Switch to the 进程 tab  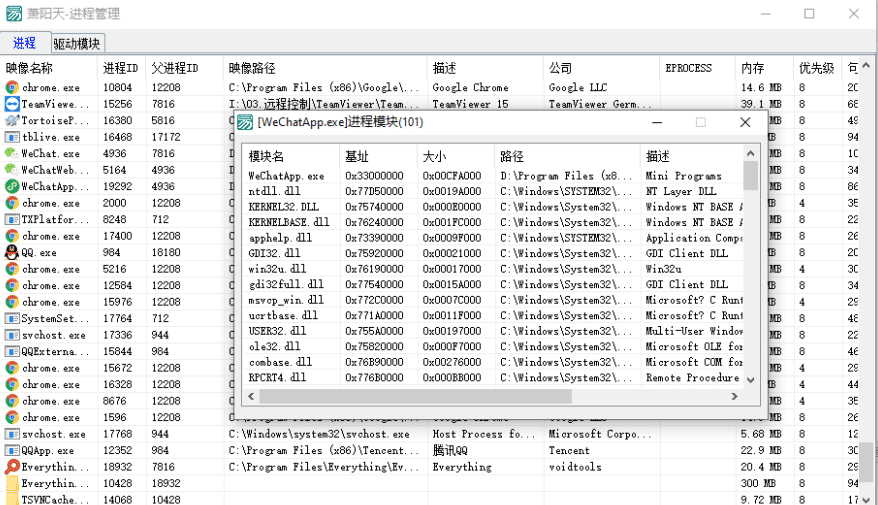[24, 43]
